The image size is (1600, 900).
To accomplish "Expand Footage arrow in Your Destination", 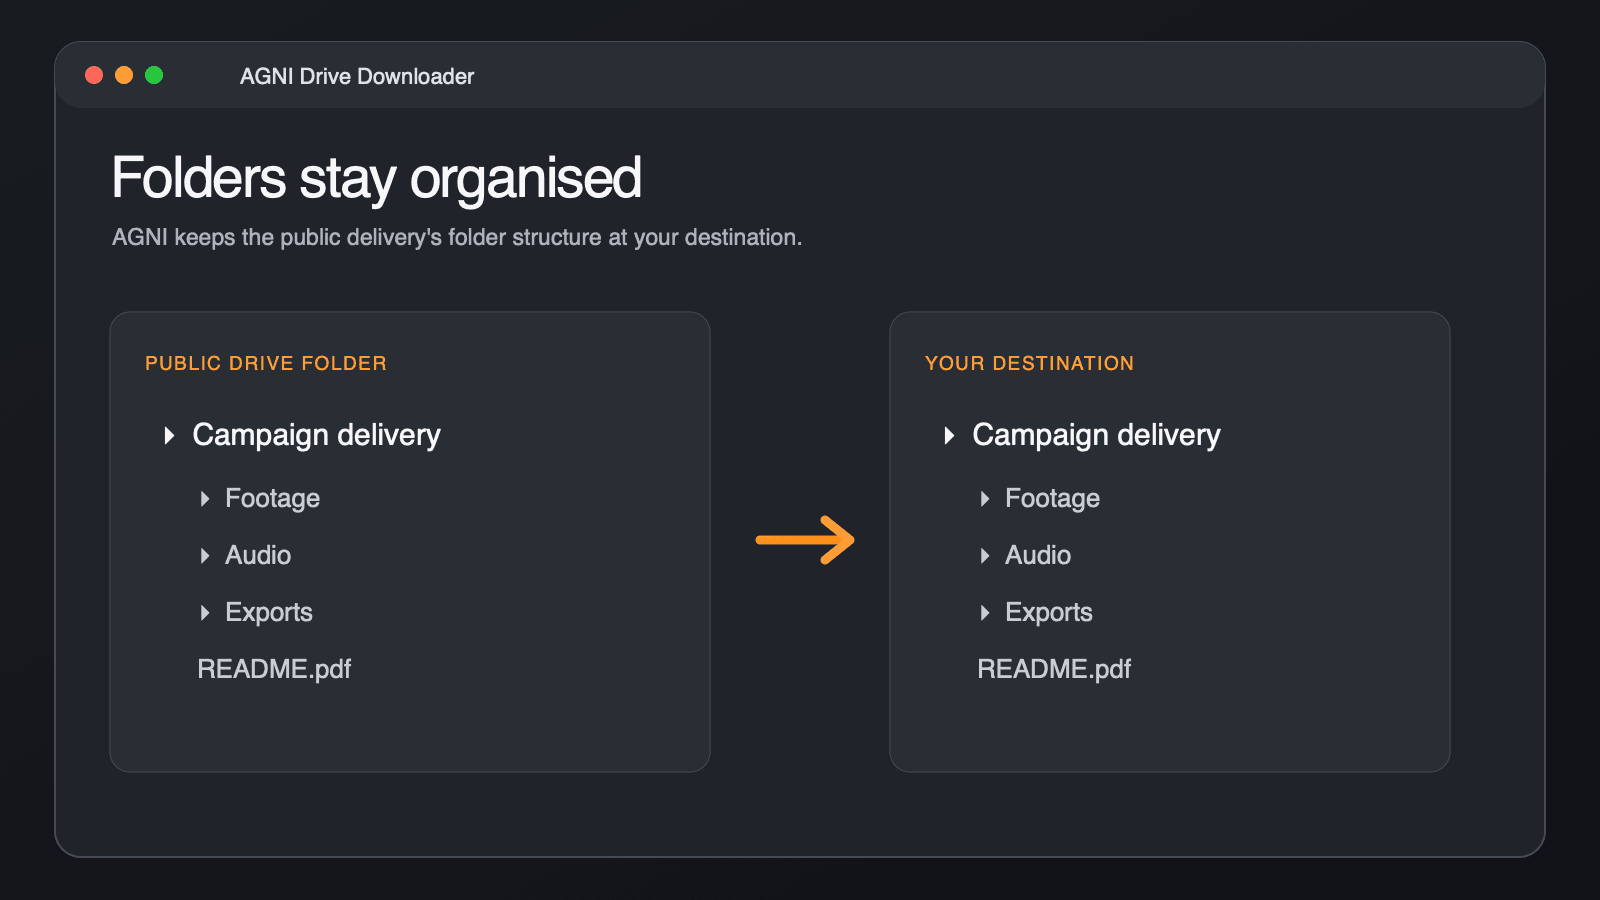I will [x=985, y=498].
